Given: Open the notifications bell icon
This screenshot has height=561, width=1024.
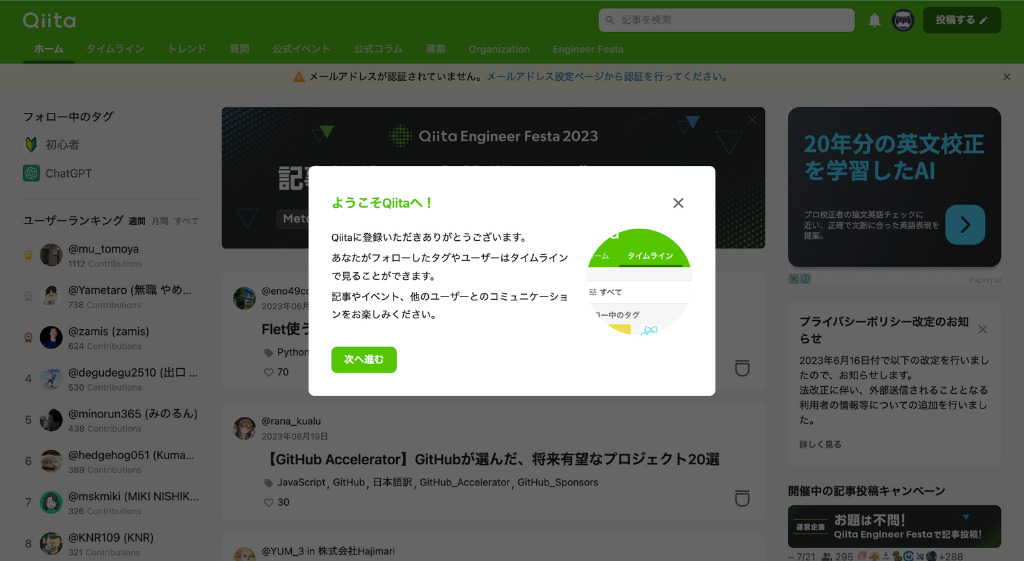Looking at the screenshot, I should (874, 20).
